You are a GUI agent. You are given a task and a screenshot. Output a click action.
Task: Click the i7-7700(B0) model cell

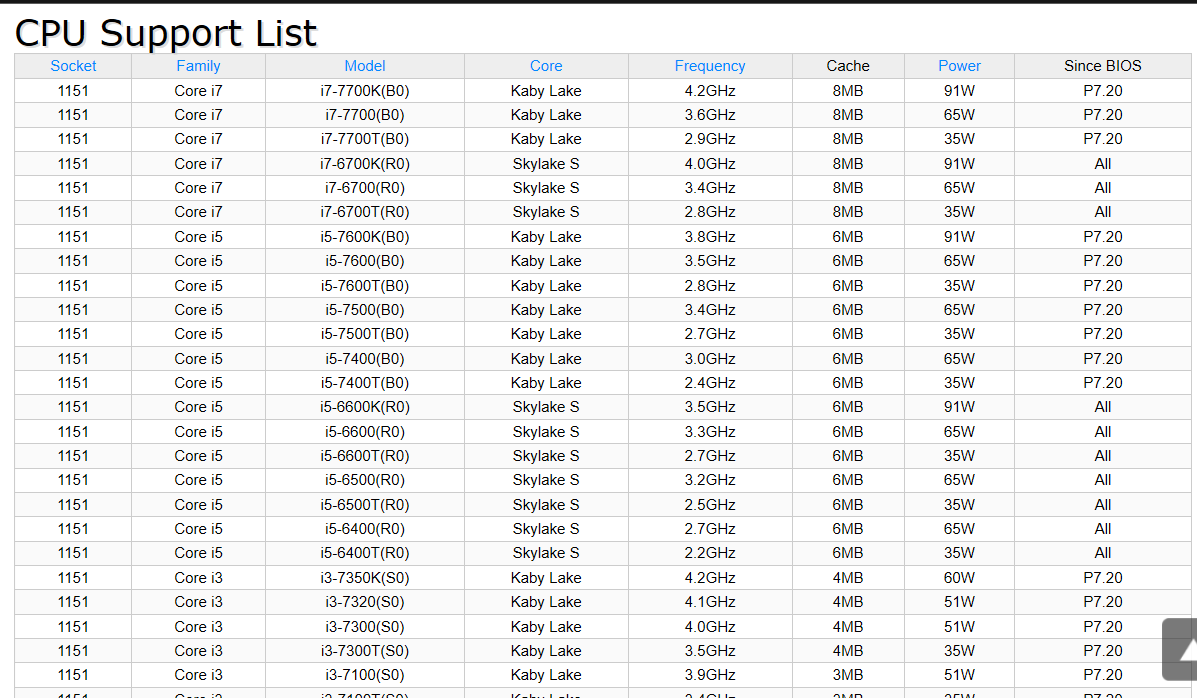[x=365, y=115]
